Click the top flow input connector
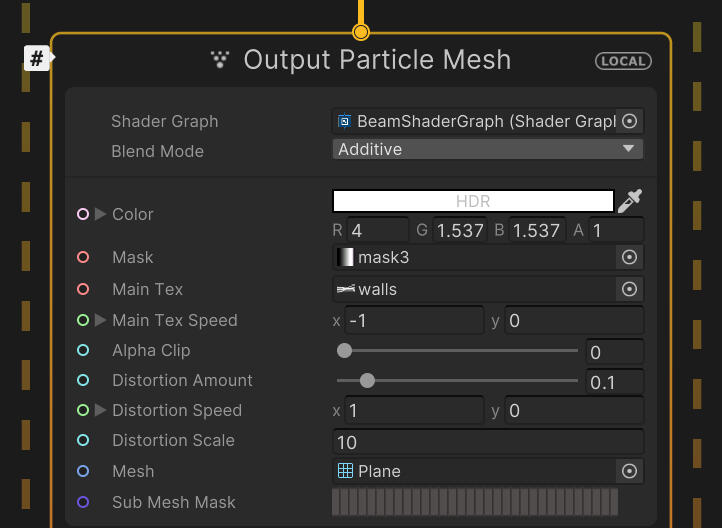The height and width of the screenshot is (528, 722). [x=361, y=32]
